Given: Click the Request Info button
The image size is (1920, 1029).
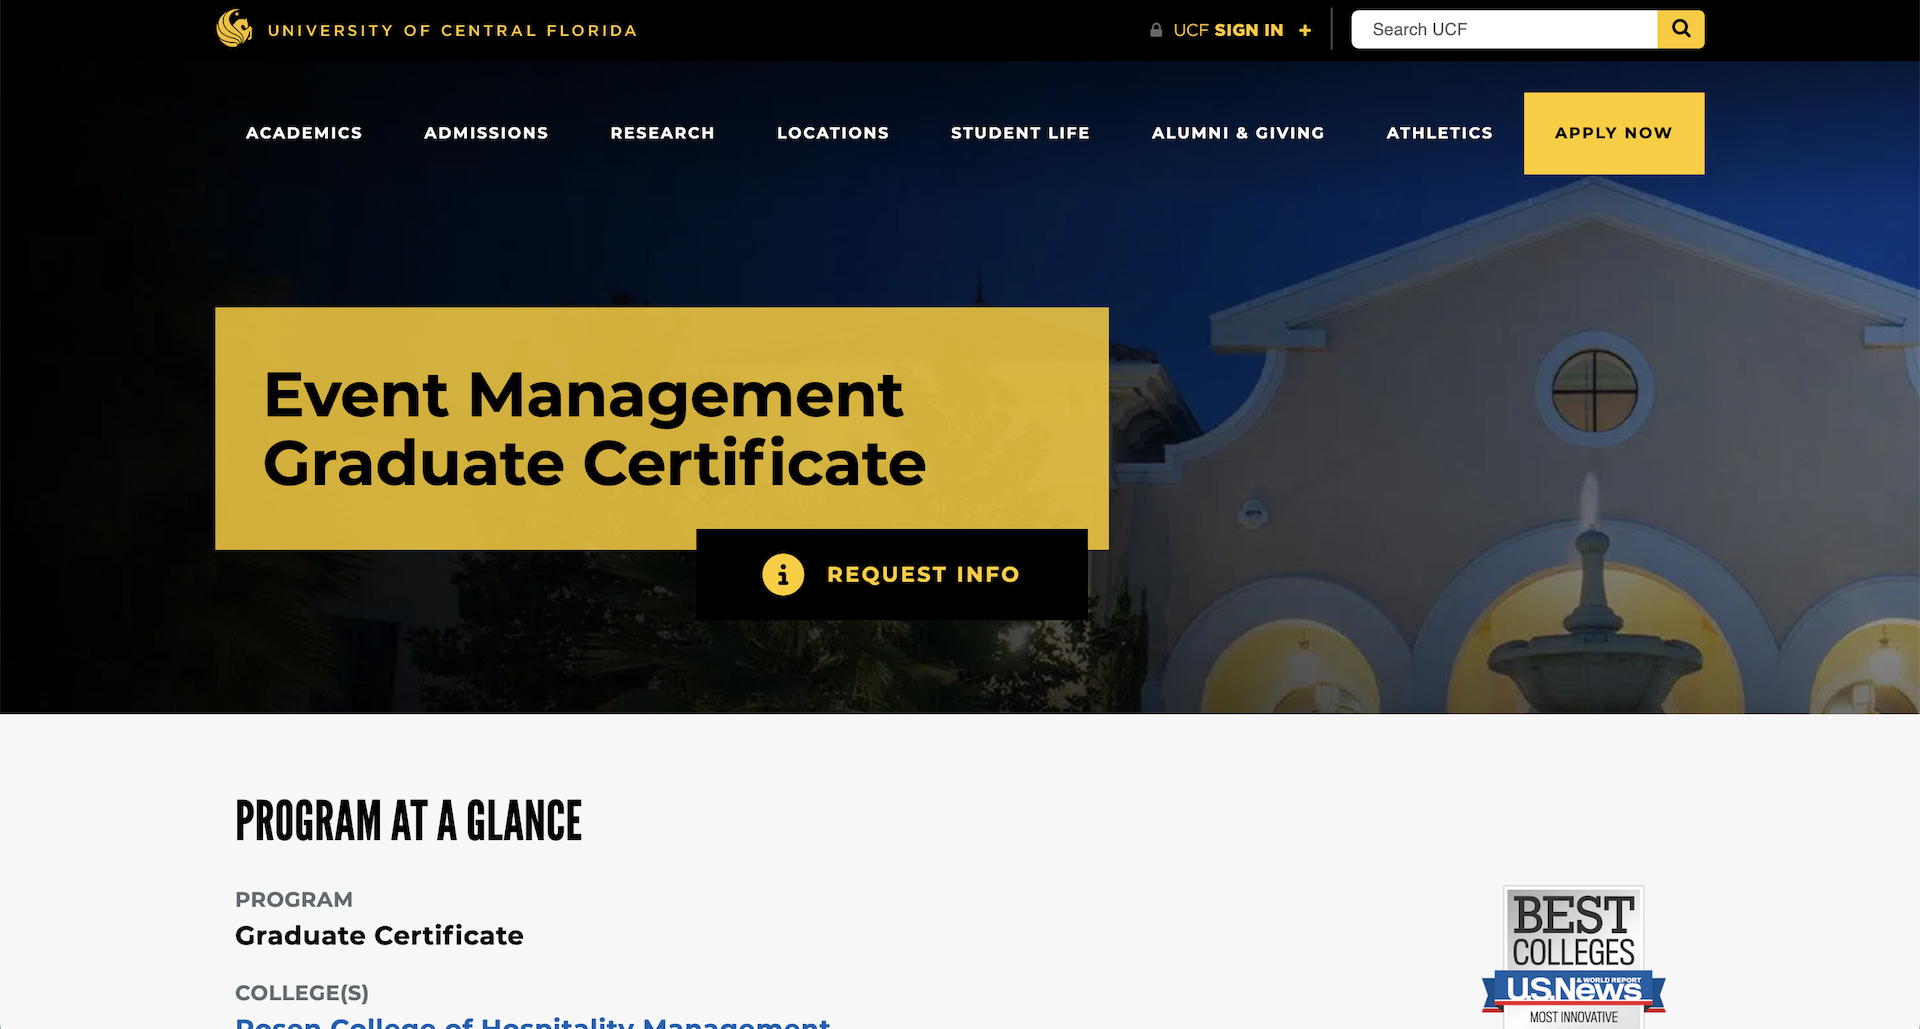Looking at the screenshot, I should (x=892, y=574).
